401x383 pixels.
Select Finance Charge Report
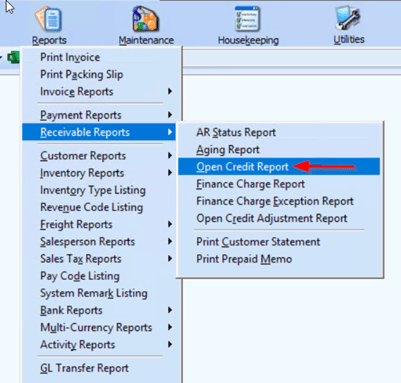[x=279, y=184]
